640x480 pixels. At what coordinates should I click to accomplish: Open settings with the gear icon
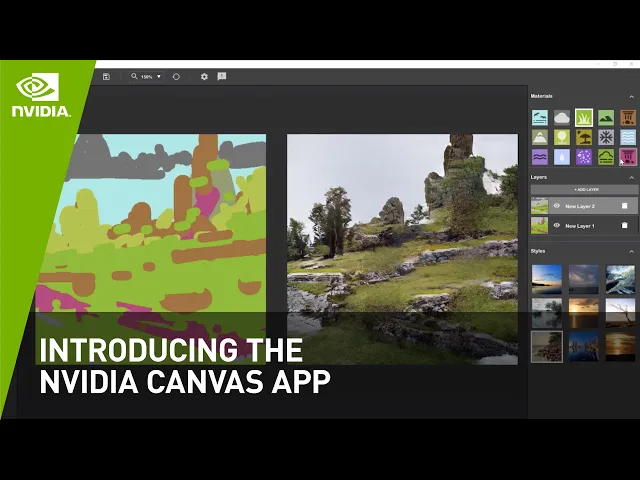point(204,77)
